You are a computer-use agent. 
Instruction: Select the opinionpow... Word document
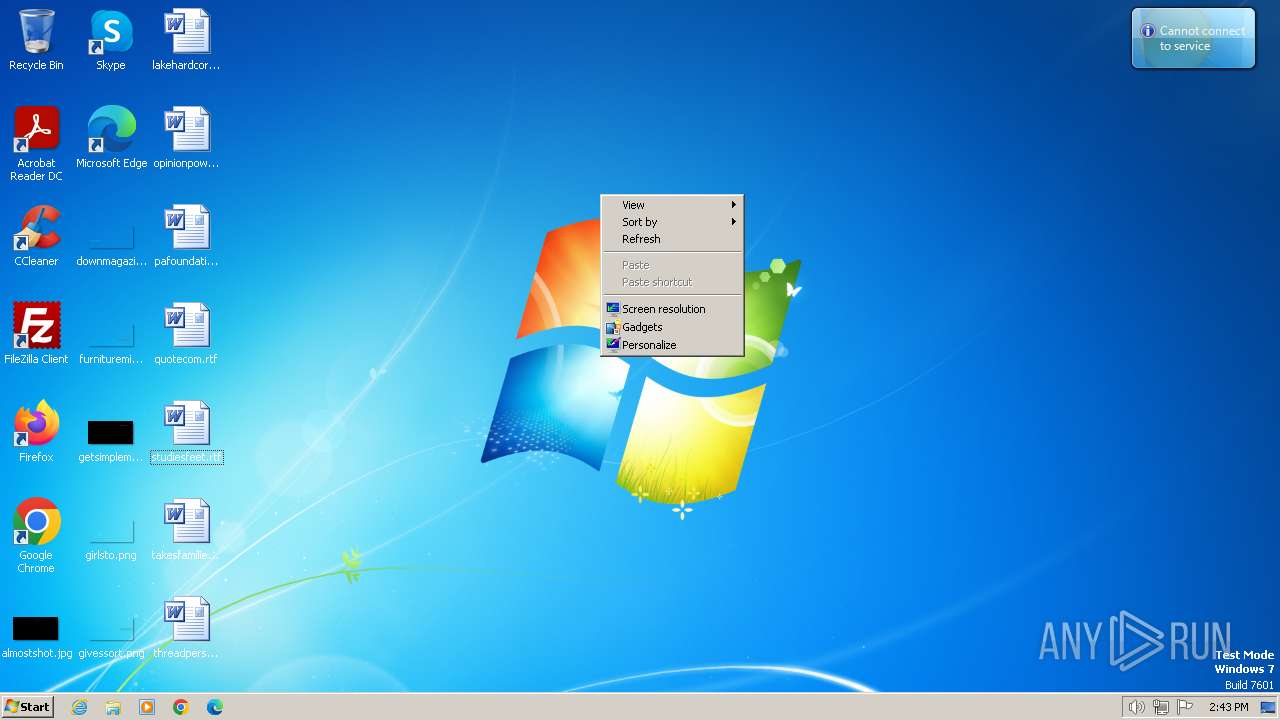click(186, 138)
